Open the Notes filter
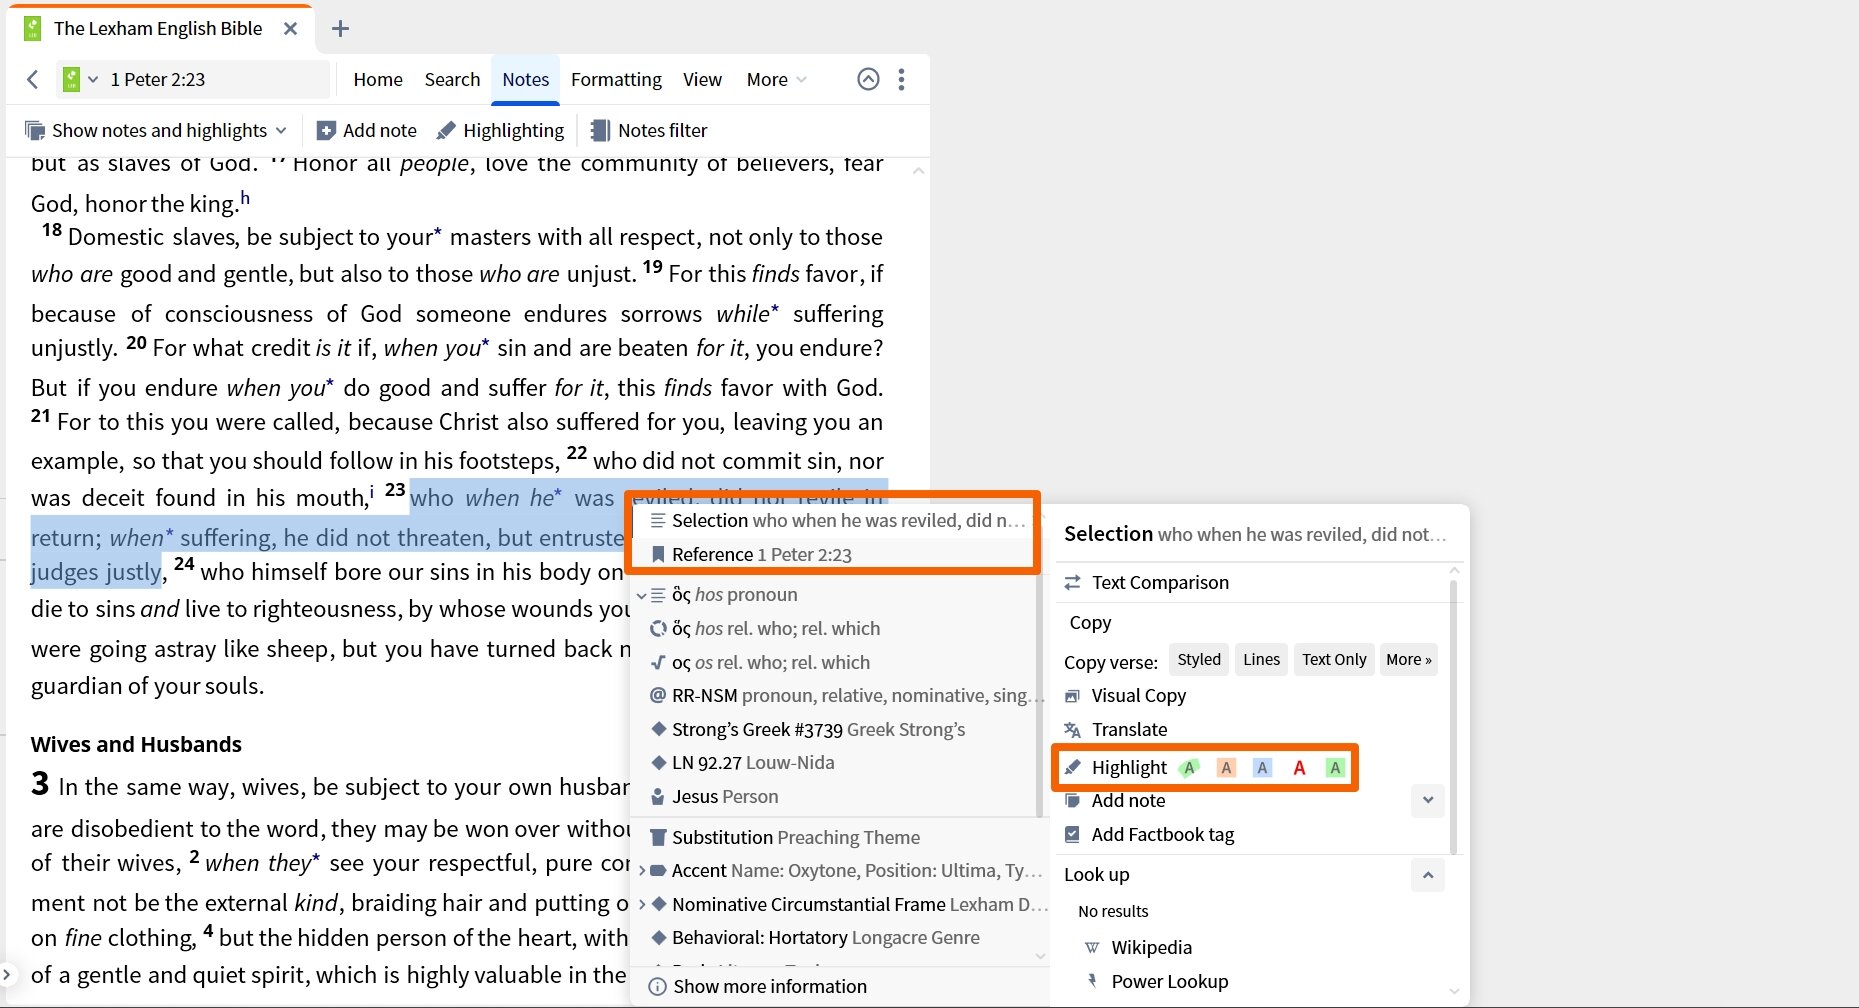This screenshot has height=1008, width=1859. point(649,130)
